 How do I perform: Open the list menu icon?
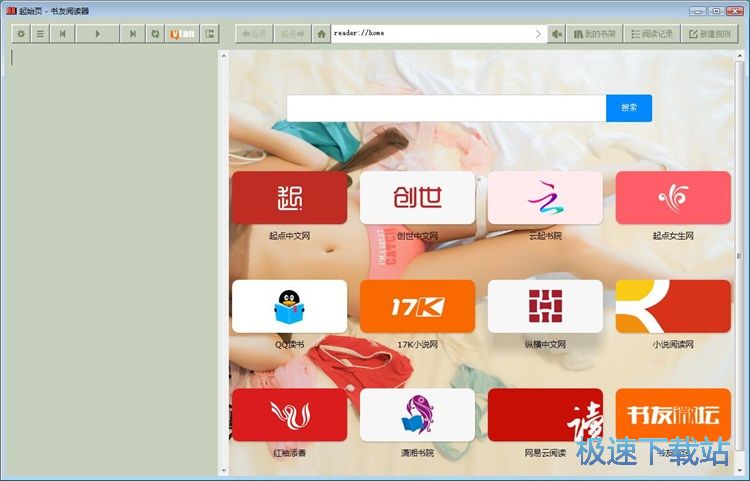click(40, 34)
